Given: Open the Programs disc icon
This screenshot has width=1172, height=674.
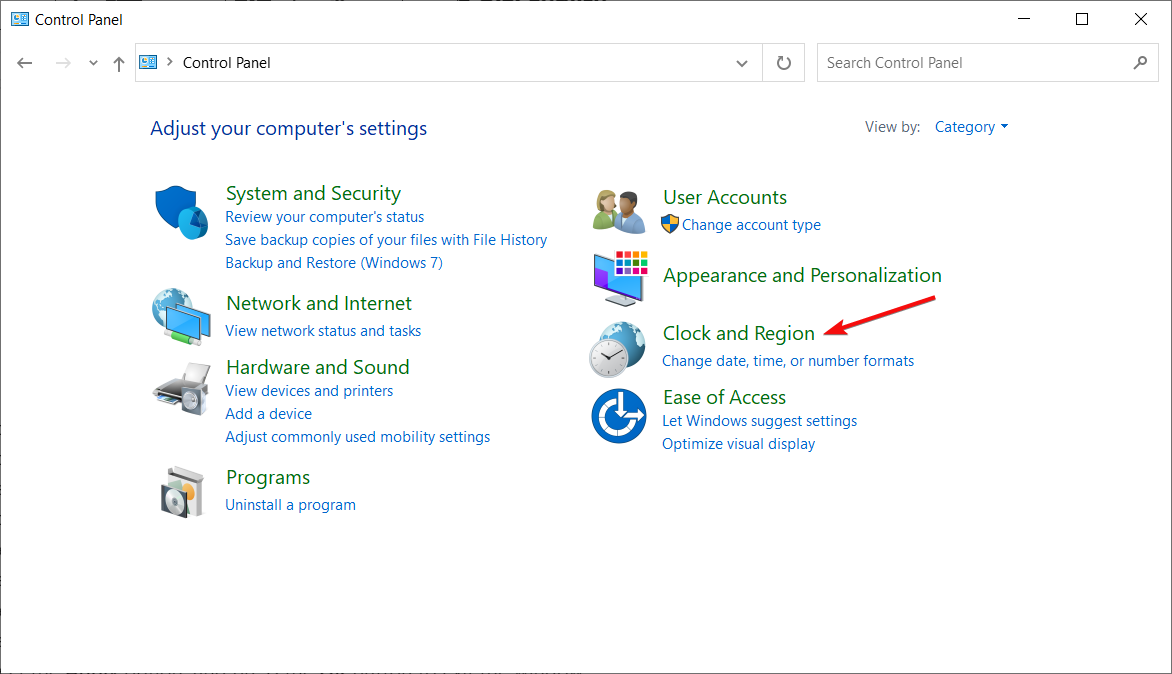Looking at the screenshot, I should coord(181,491).
